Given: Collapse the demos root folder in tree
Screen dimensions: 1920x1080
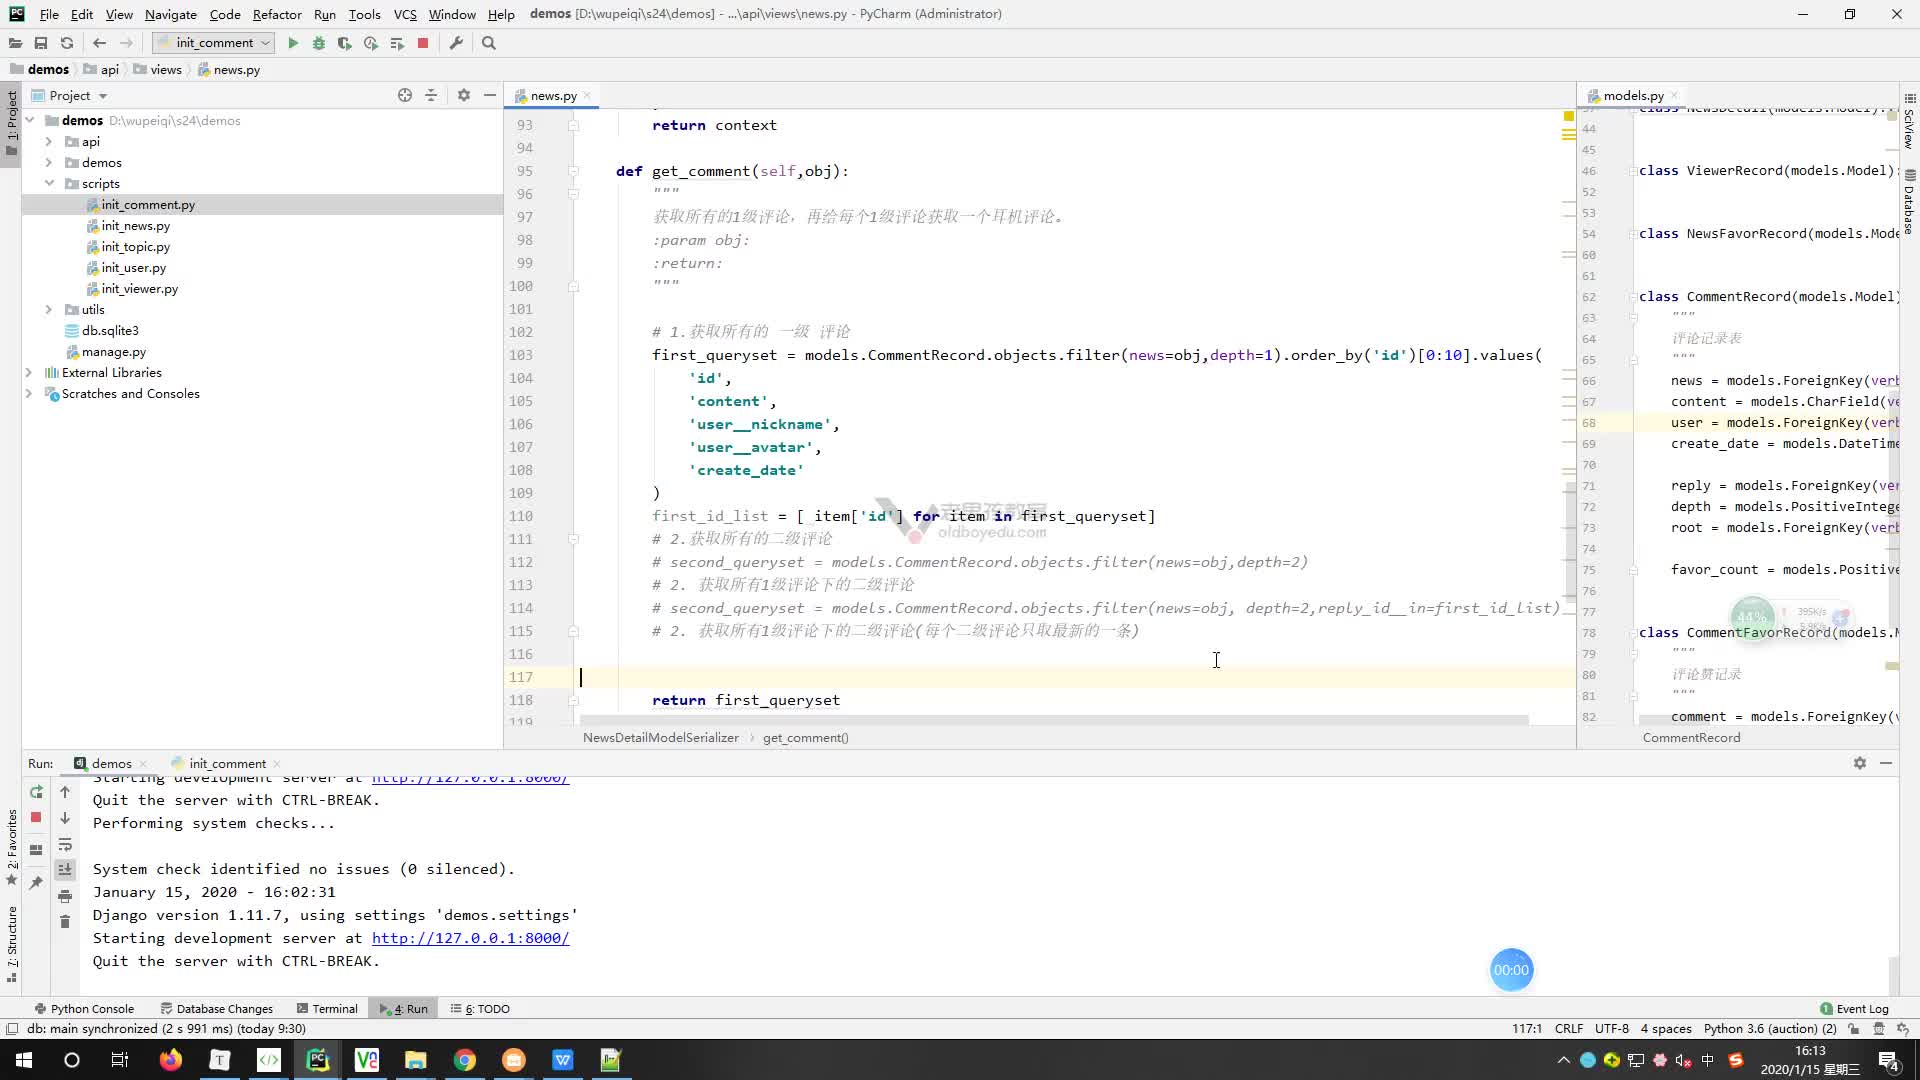Looking at the screenshot, I should pos(30,120).
